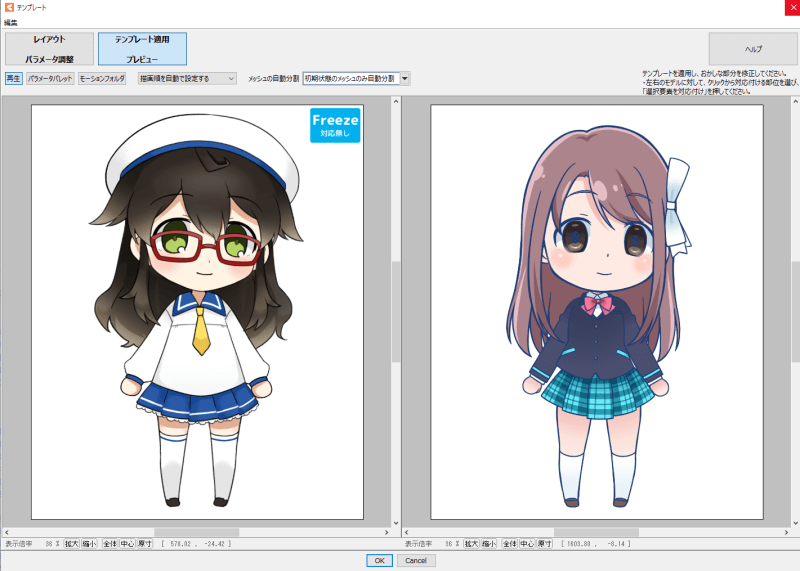The width and height of the screenshot is (800, 571).
Task: Click the Freeze 対応無し badge
Action: [335, 125]
